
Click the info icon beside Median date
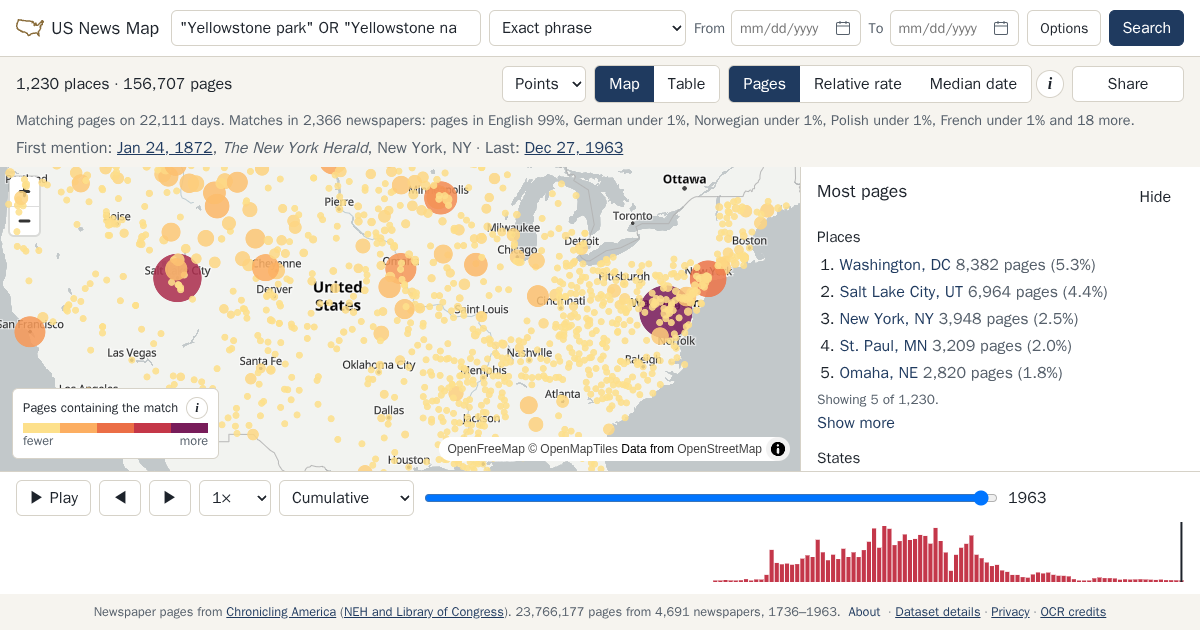[1049, 84]
